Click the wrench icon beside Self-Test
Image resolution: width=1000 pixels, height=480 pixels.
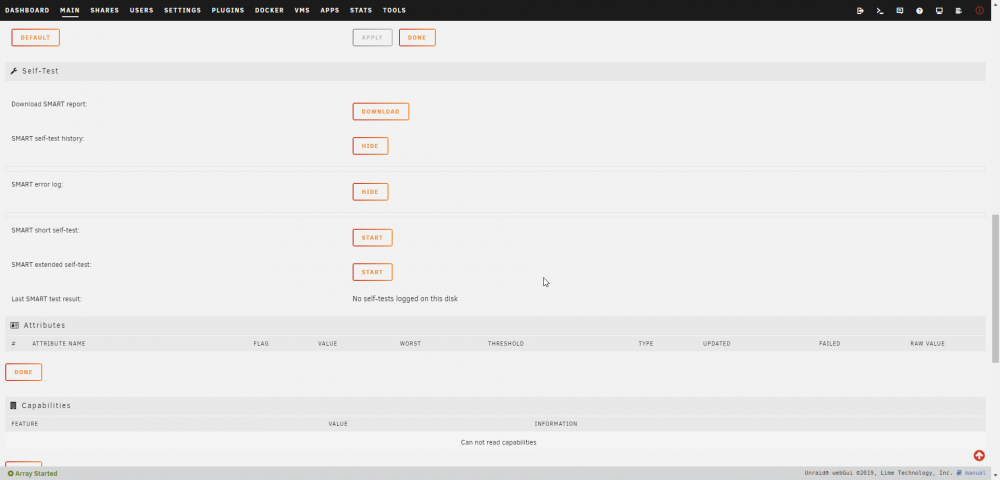14,71
